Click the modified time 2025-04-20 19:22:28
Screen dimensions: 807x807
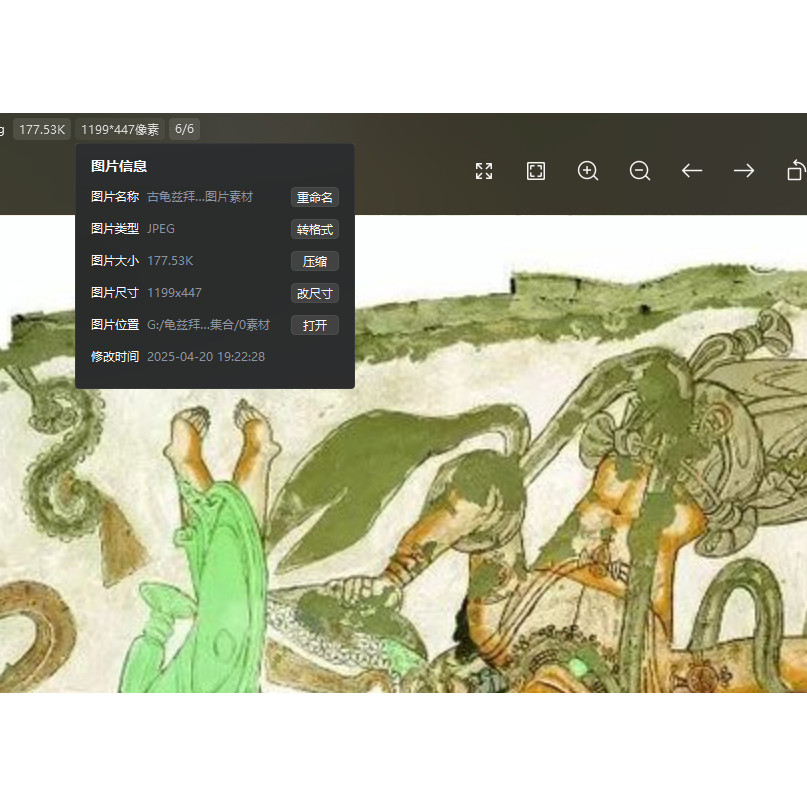click(x=206, y=357)
